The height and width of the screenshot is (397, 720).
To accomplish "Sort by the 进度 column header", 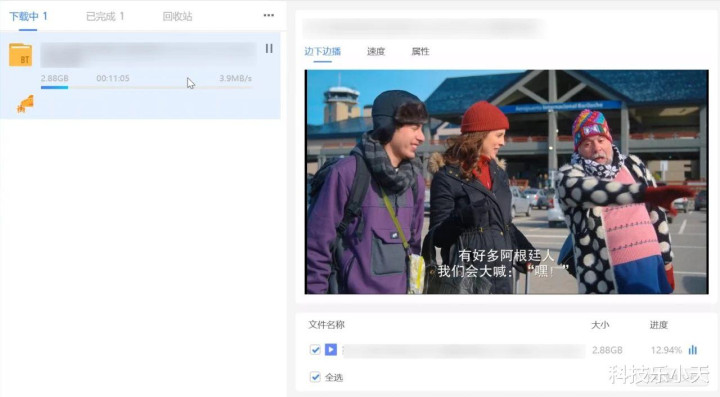I will pyautogui.click(x=658, y=325).
